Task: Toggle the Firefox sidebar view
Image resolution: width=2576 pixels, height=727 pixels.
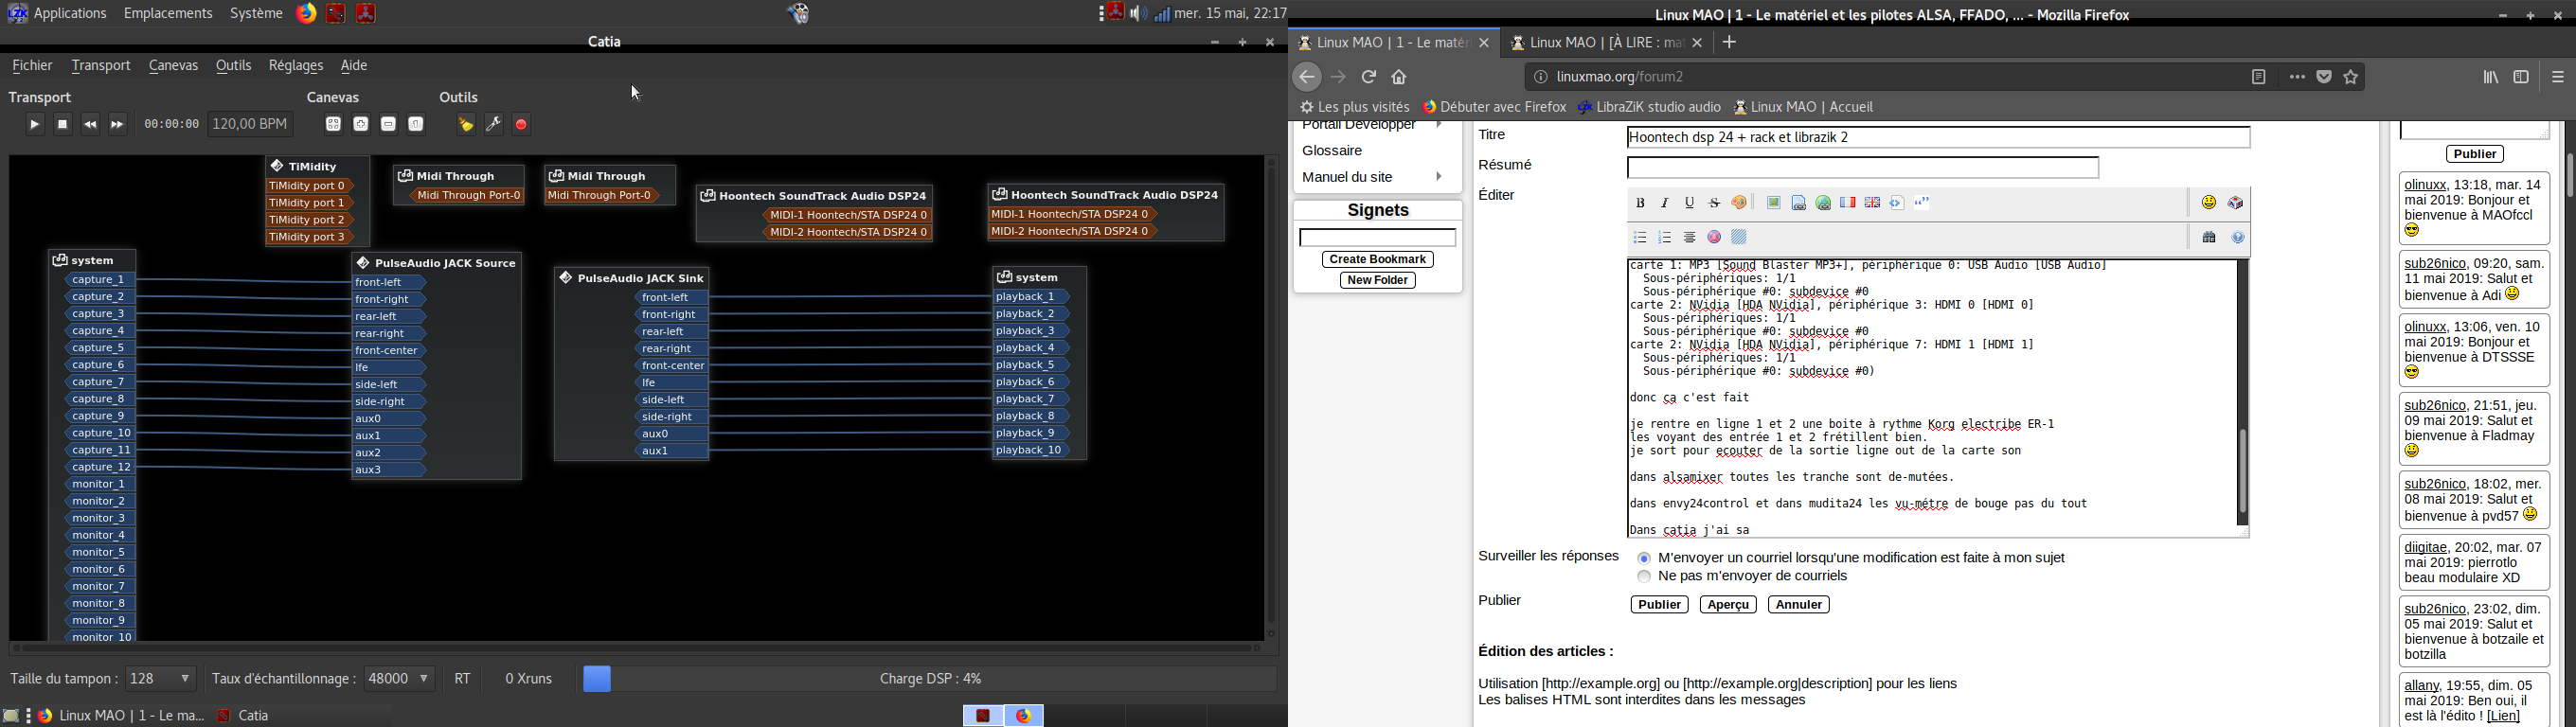Action: point(2522,77)
